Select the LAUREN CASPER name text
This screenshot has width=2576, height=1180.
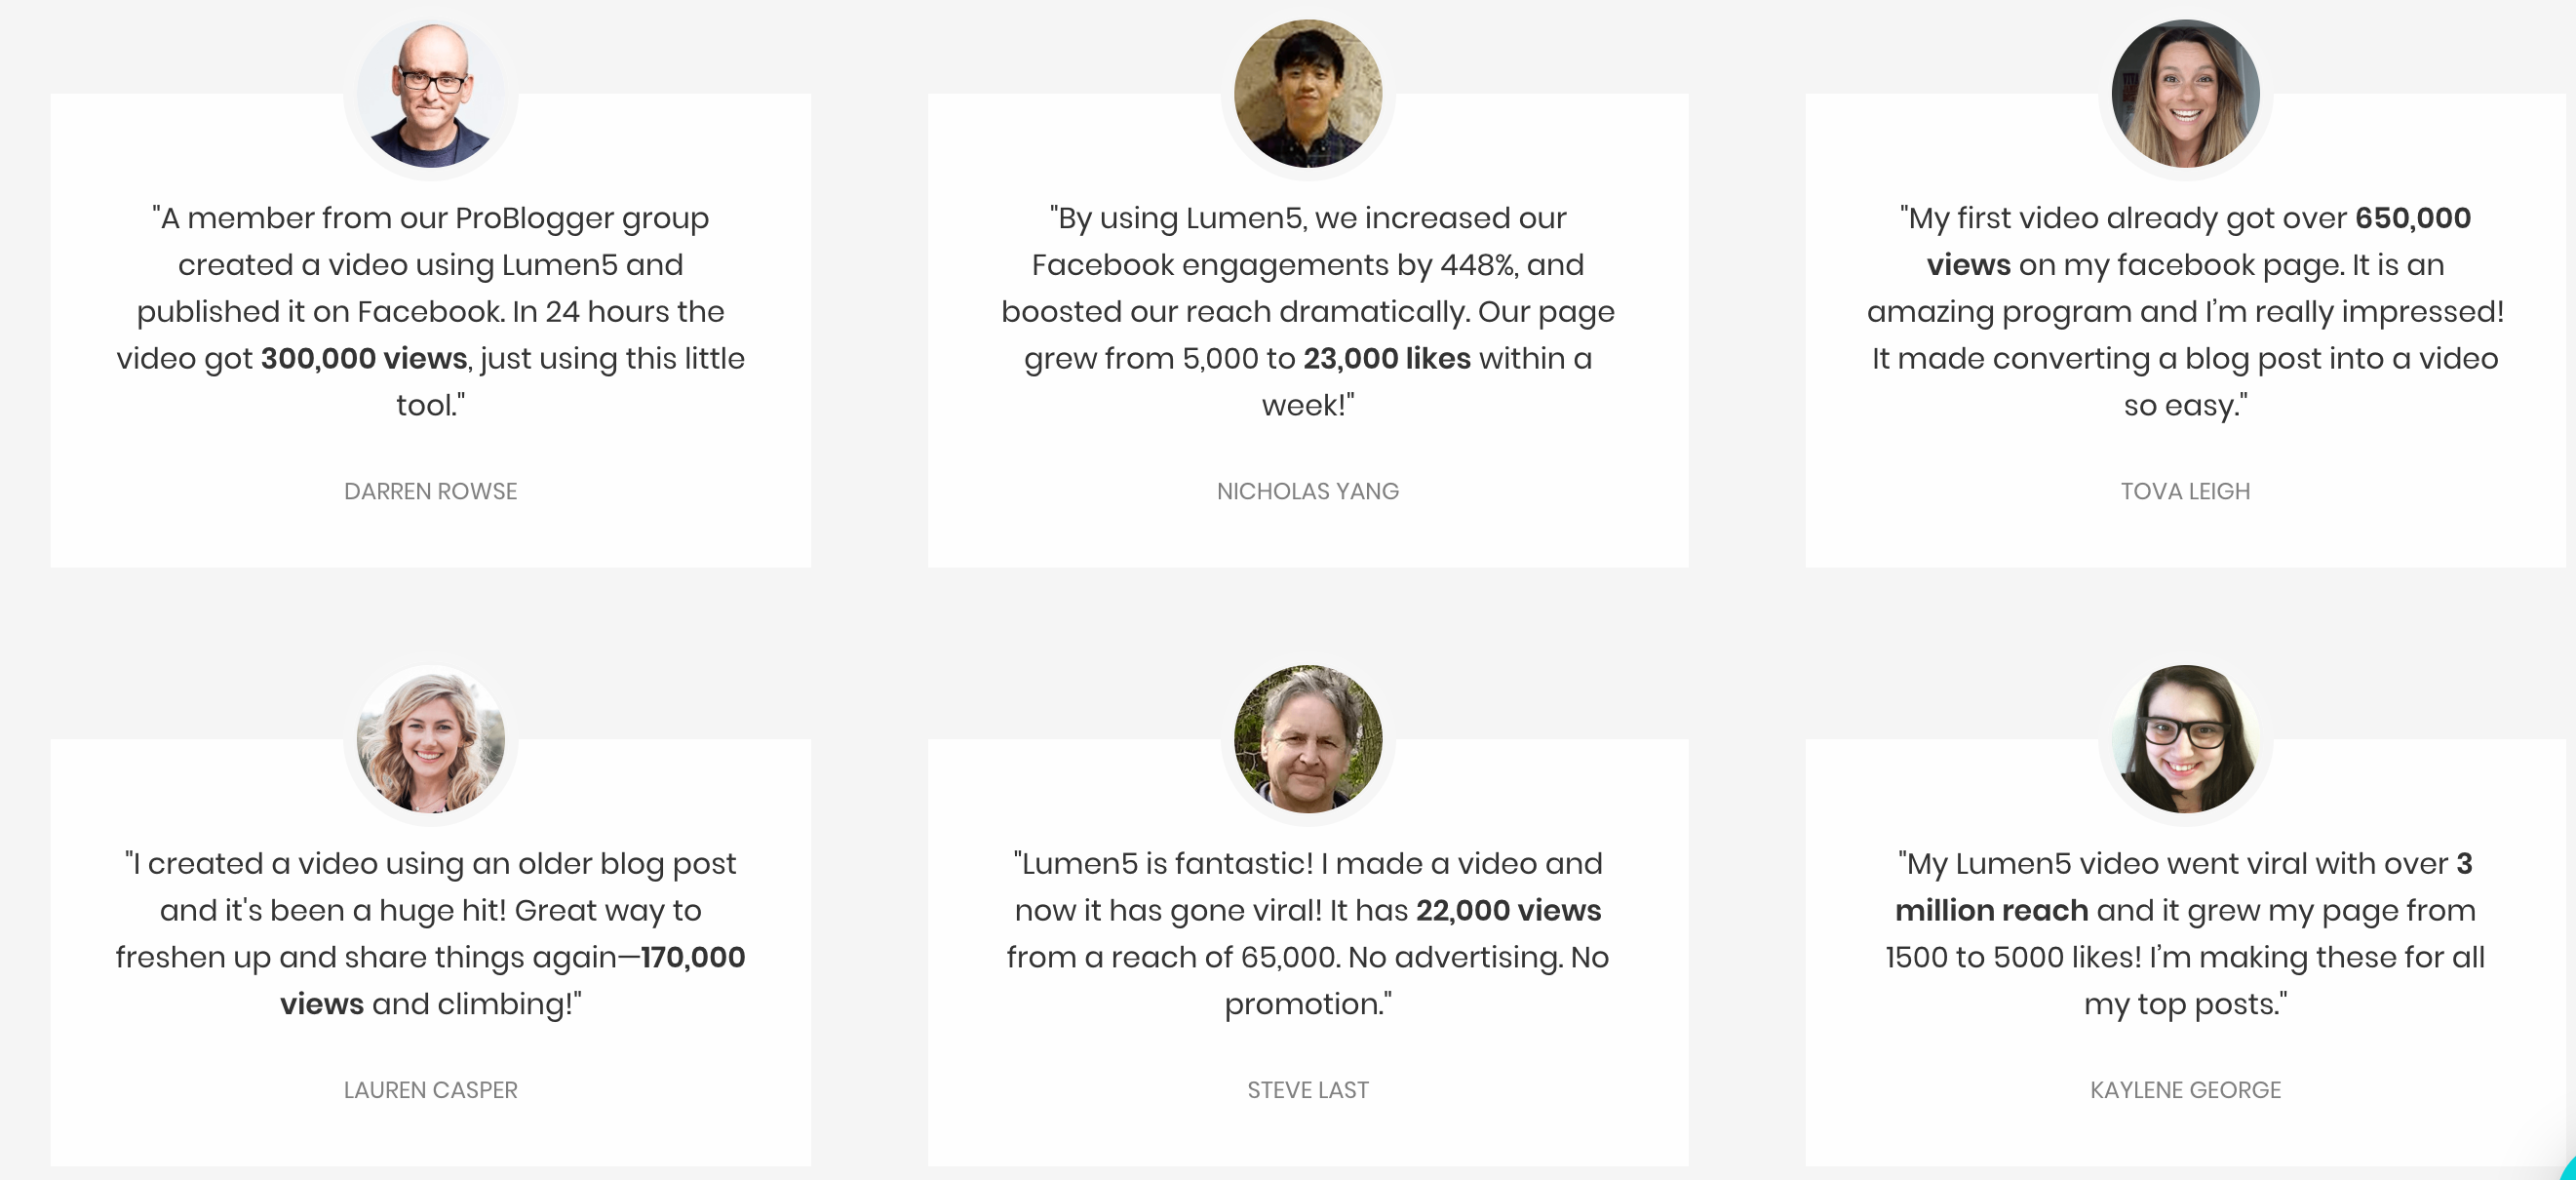(431, 1090)
